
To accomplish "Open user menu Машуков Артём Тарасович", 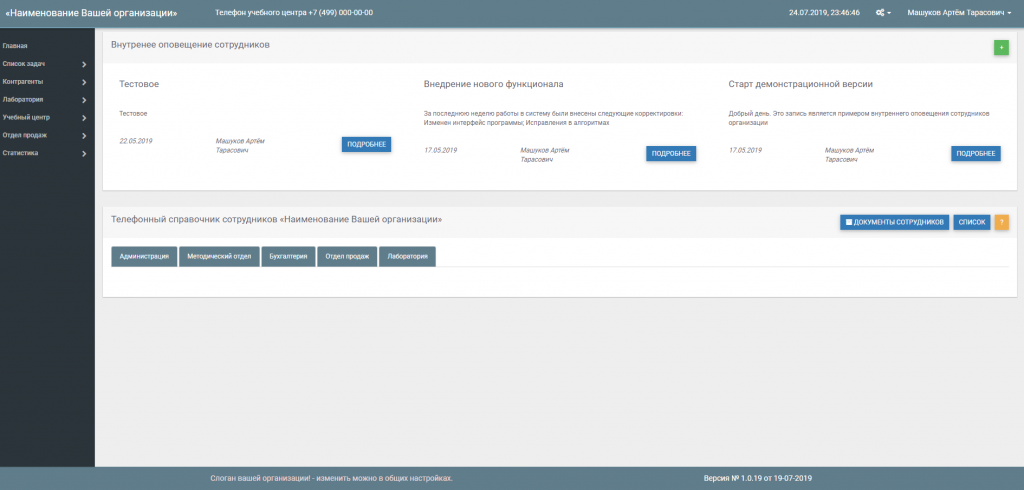I will [x=959, y=12].
